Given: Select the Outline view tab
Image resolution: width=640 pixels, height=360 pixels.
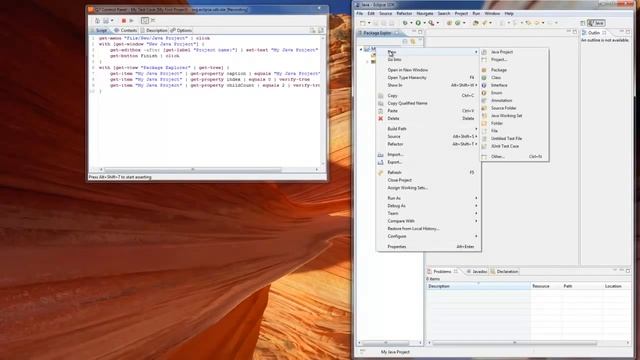Looking at the screenshot, I should tap(593, 33).
